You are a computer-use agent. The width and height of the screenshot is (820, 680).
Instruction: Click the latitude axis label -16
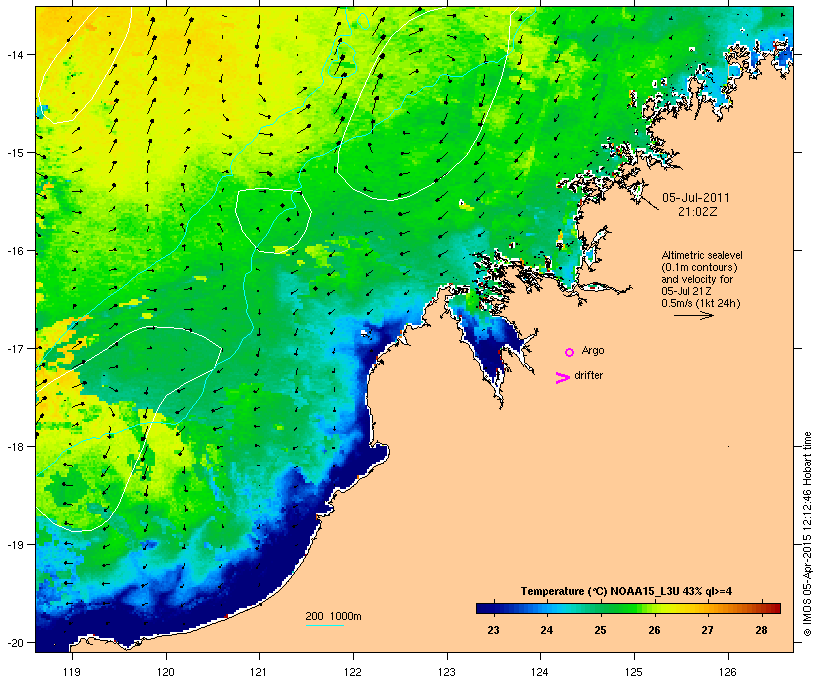(14, 251)
